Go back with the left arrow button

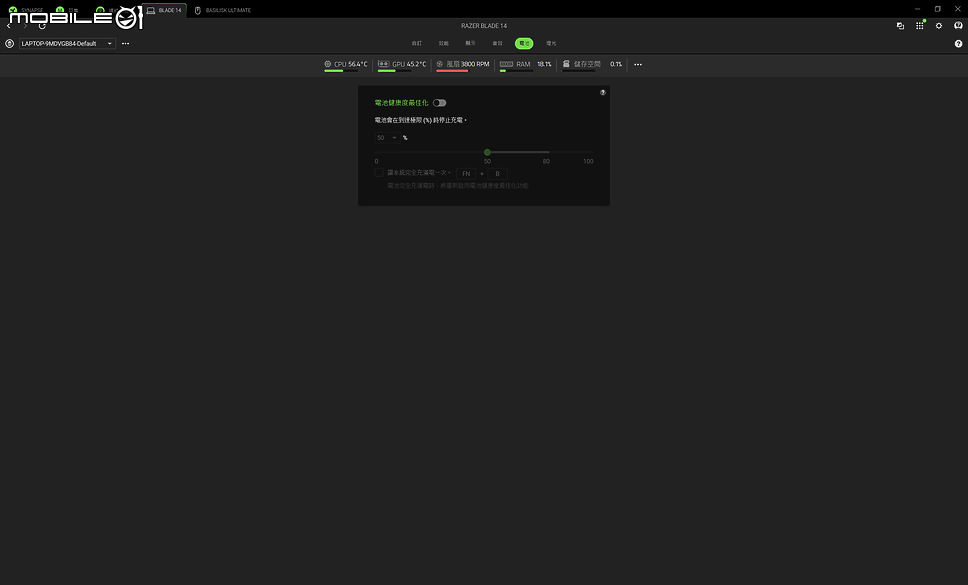click(9, 26)
